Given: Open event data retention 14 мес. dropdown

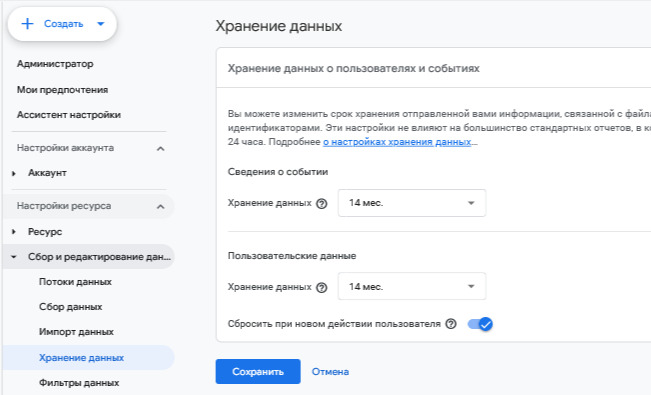Looking at the screenshot, I should [x=412, y=203].
